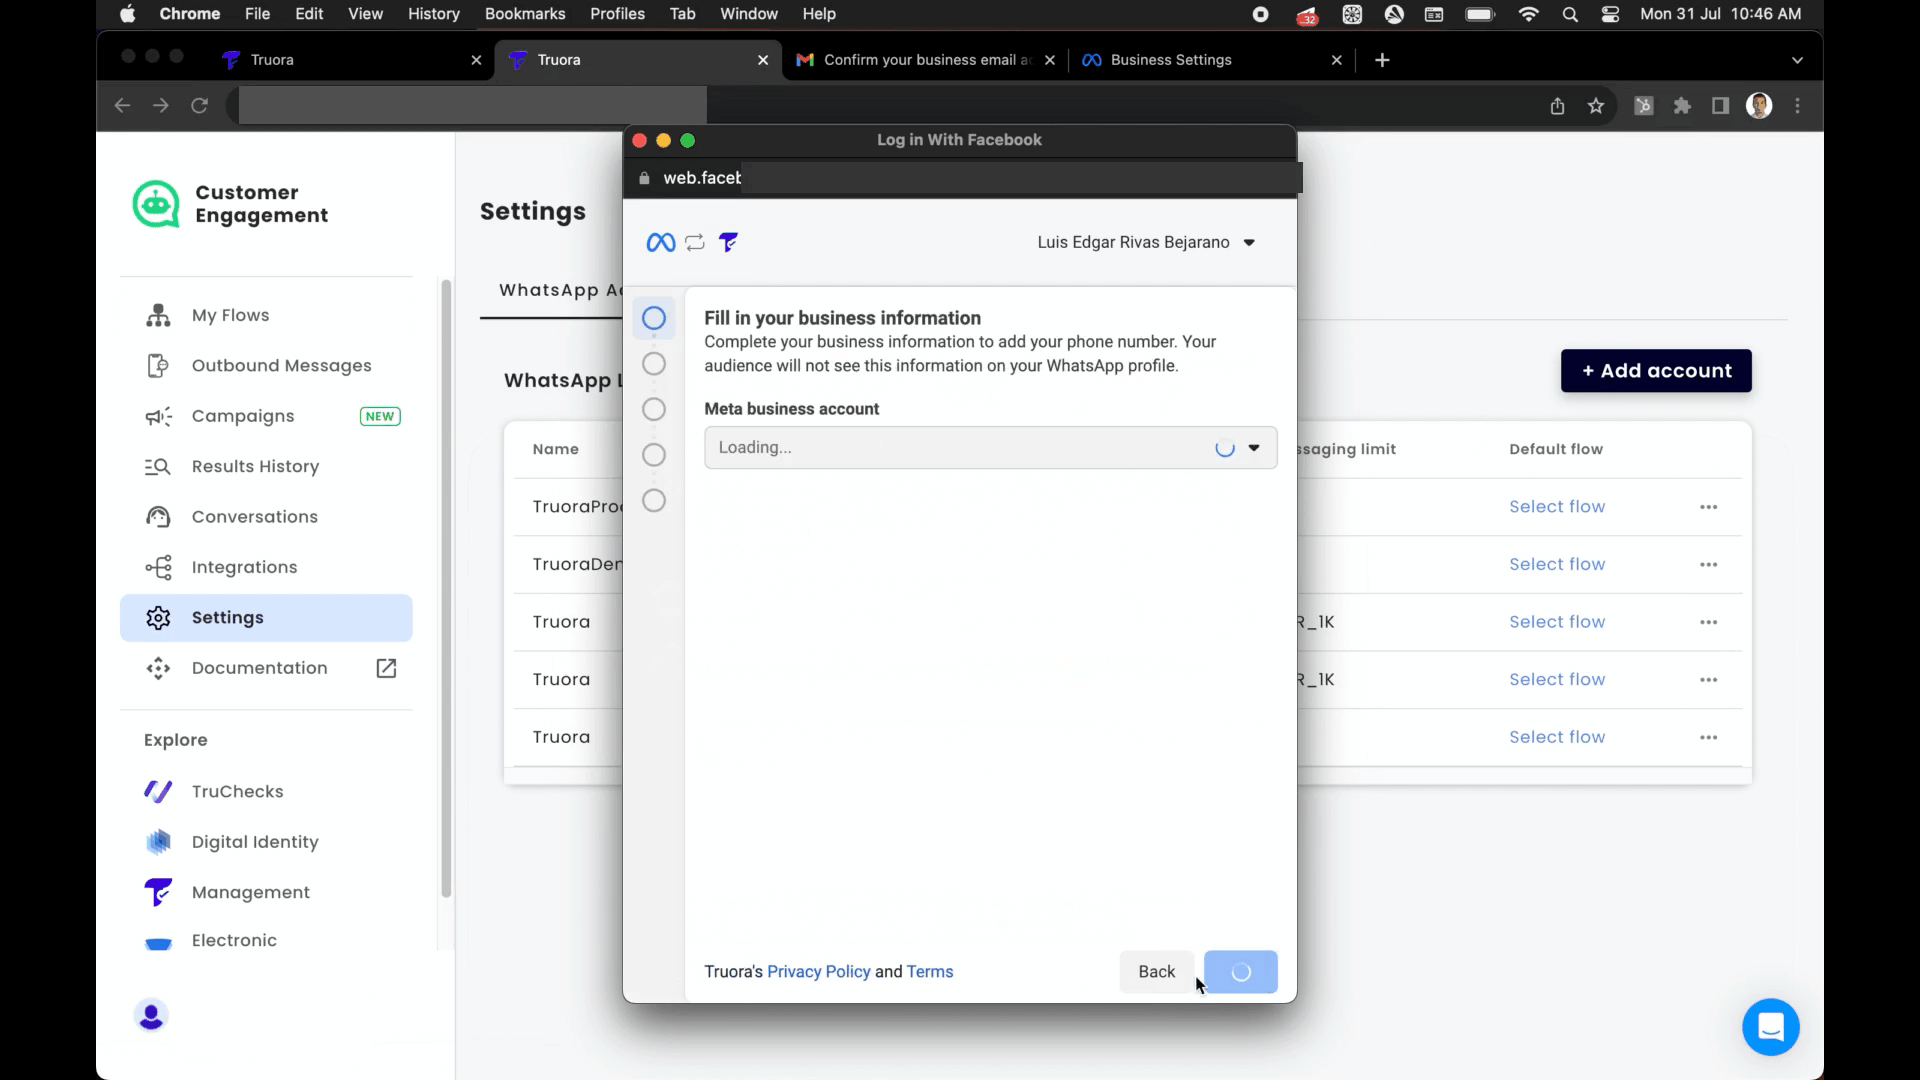Select first radio button in dialog
The image size is (1920, 1080).
(654, 316)
